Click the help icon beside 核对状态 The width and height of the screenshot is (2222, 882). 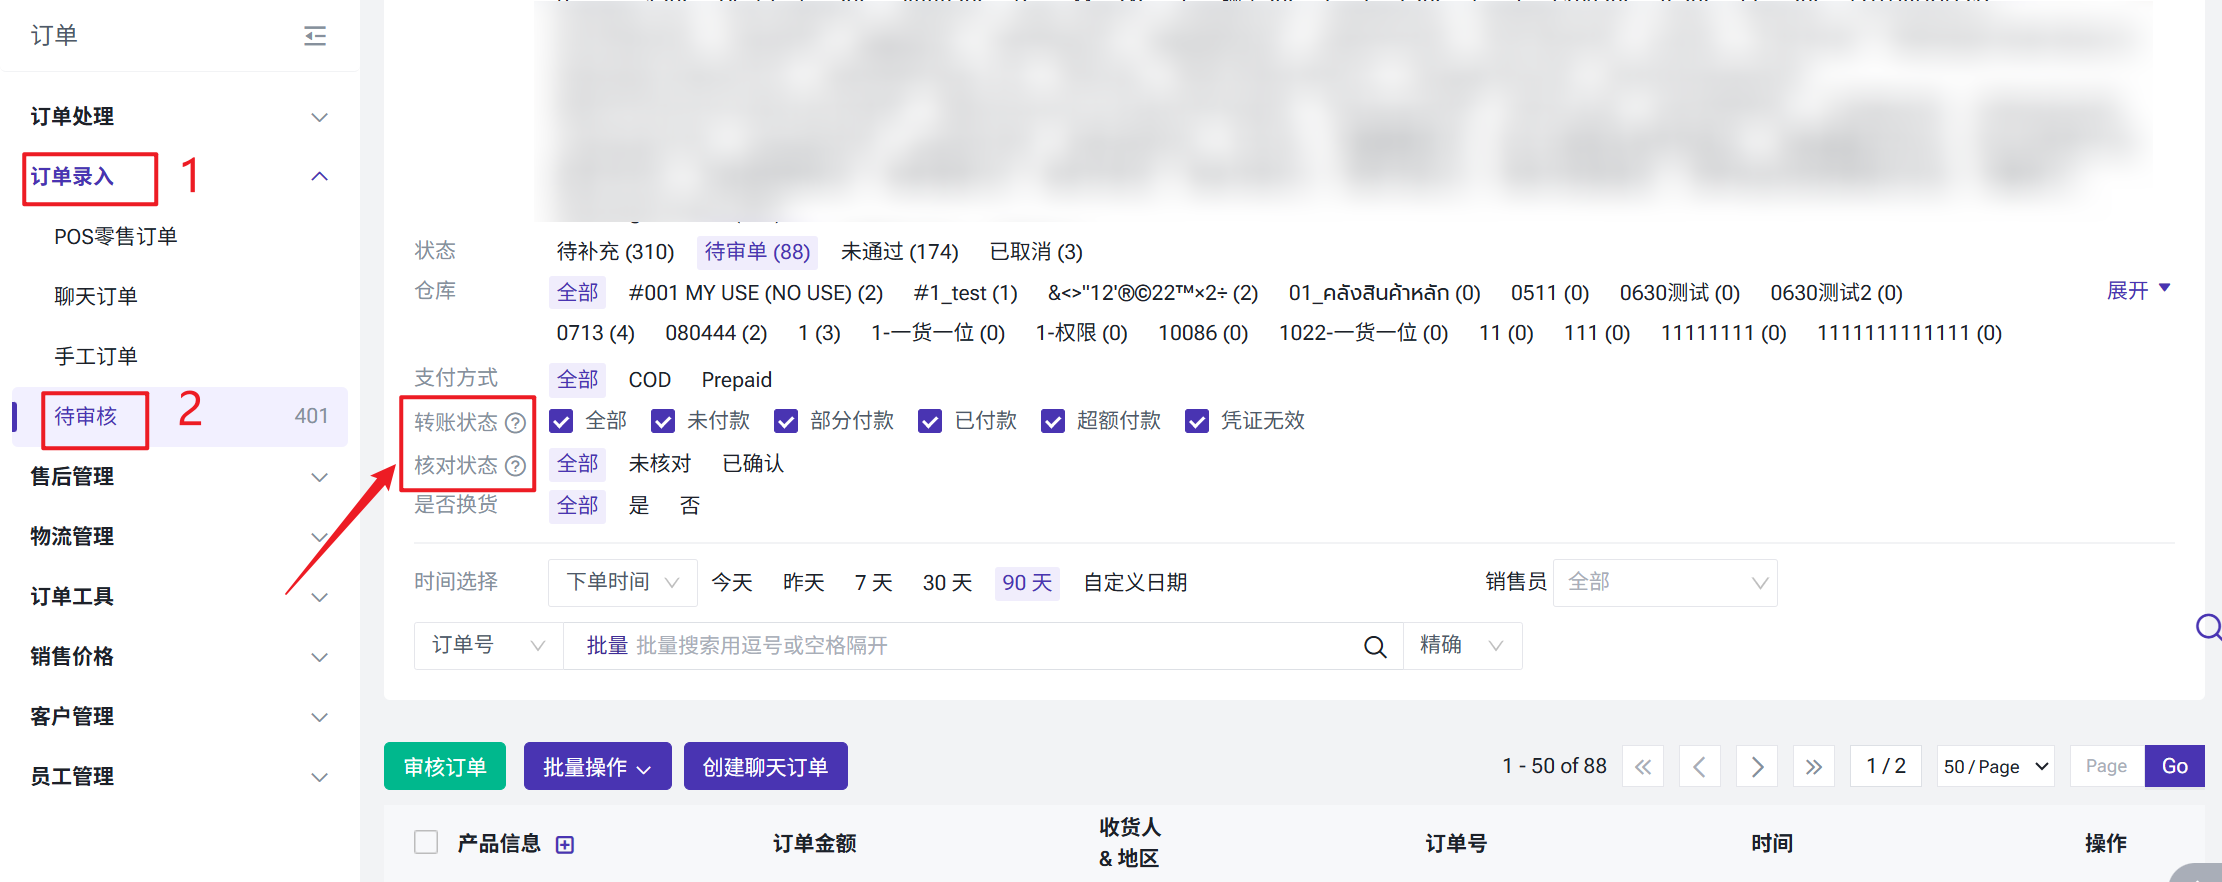[x=515, y=466]
